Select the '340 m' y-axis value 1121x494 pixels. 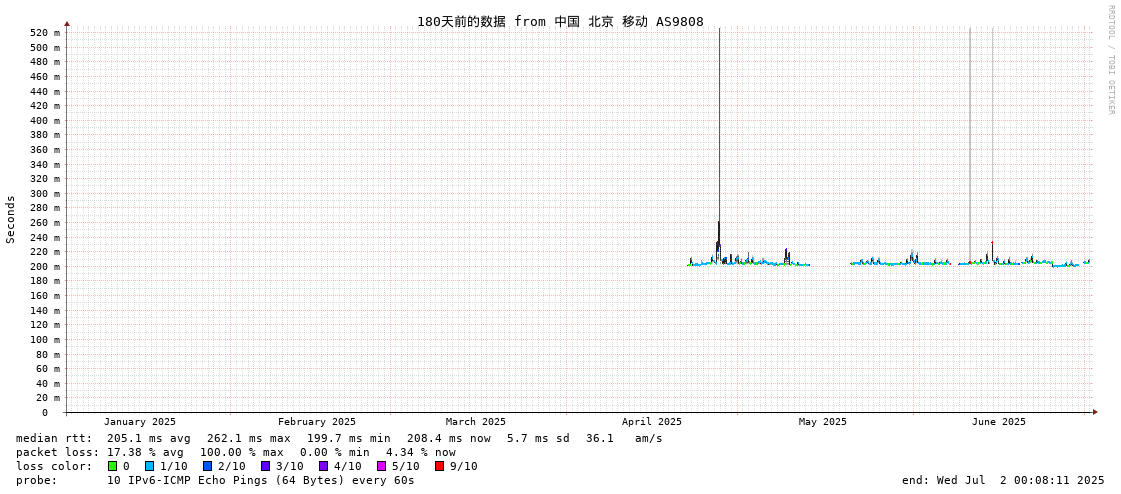click(x=46, y=164)
